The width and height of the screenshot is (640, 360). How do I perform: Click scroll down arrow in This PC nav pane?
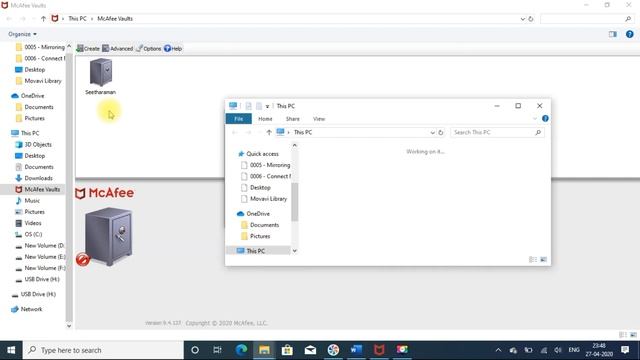pyautogui.click(x=295, y=251)
